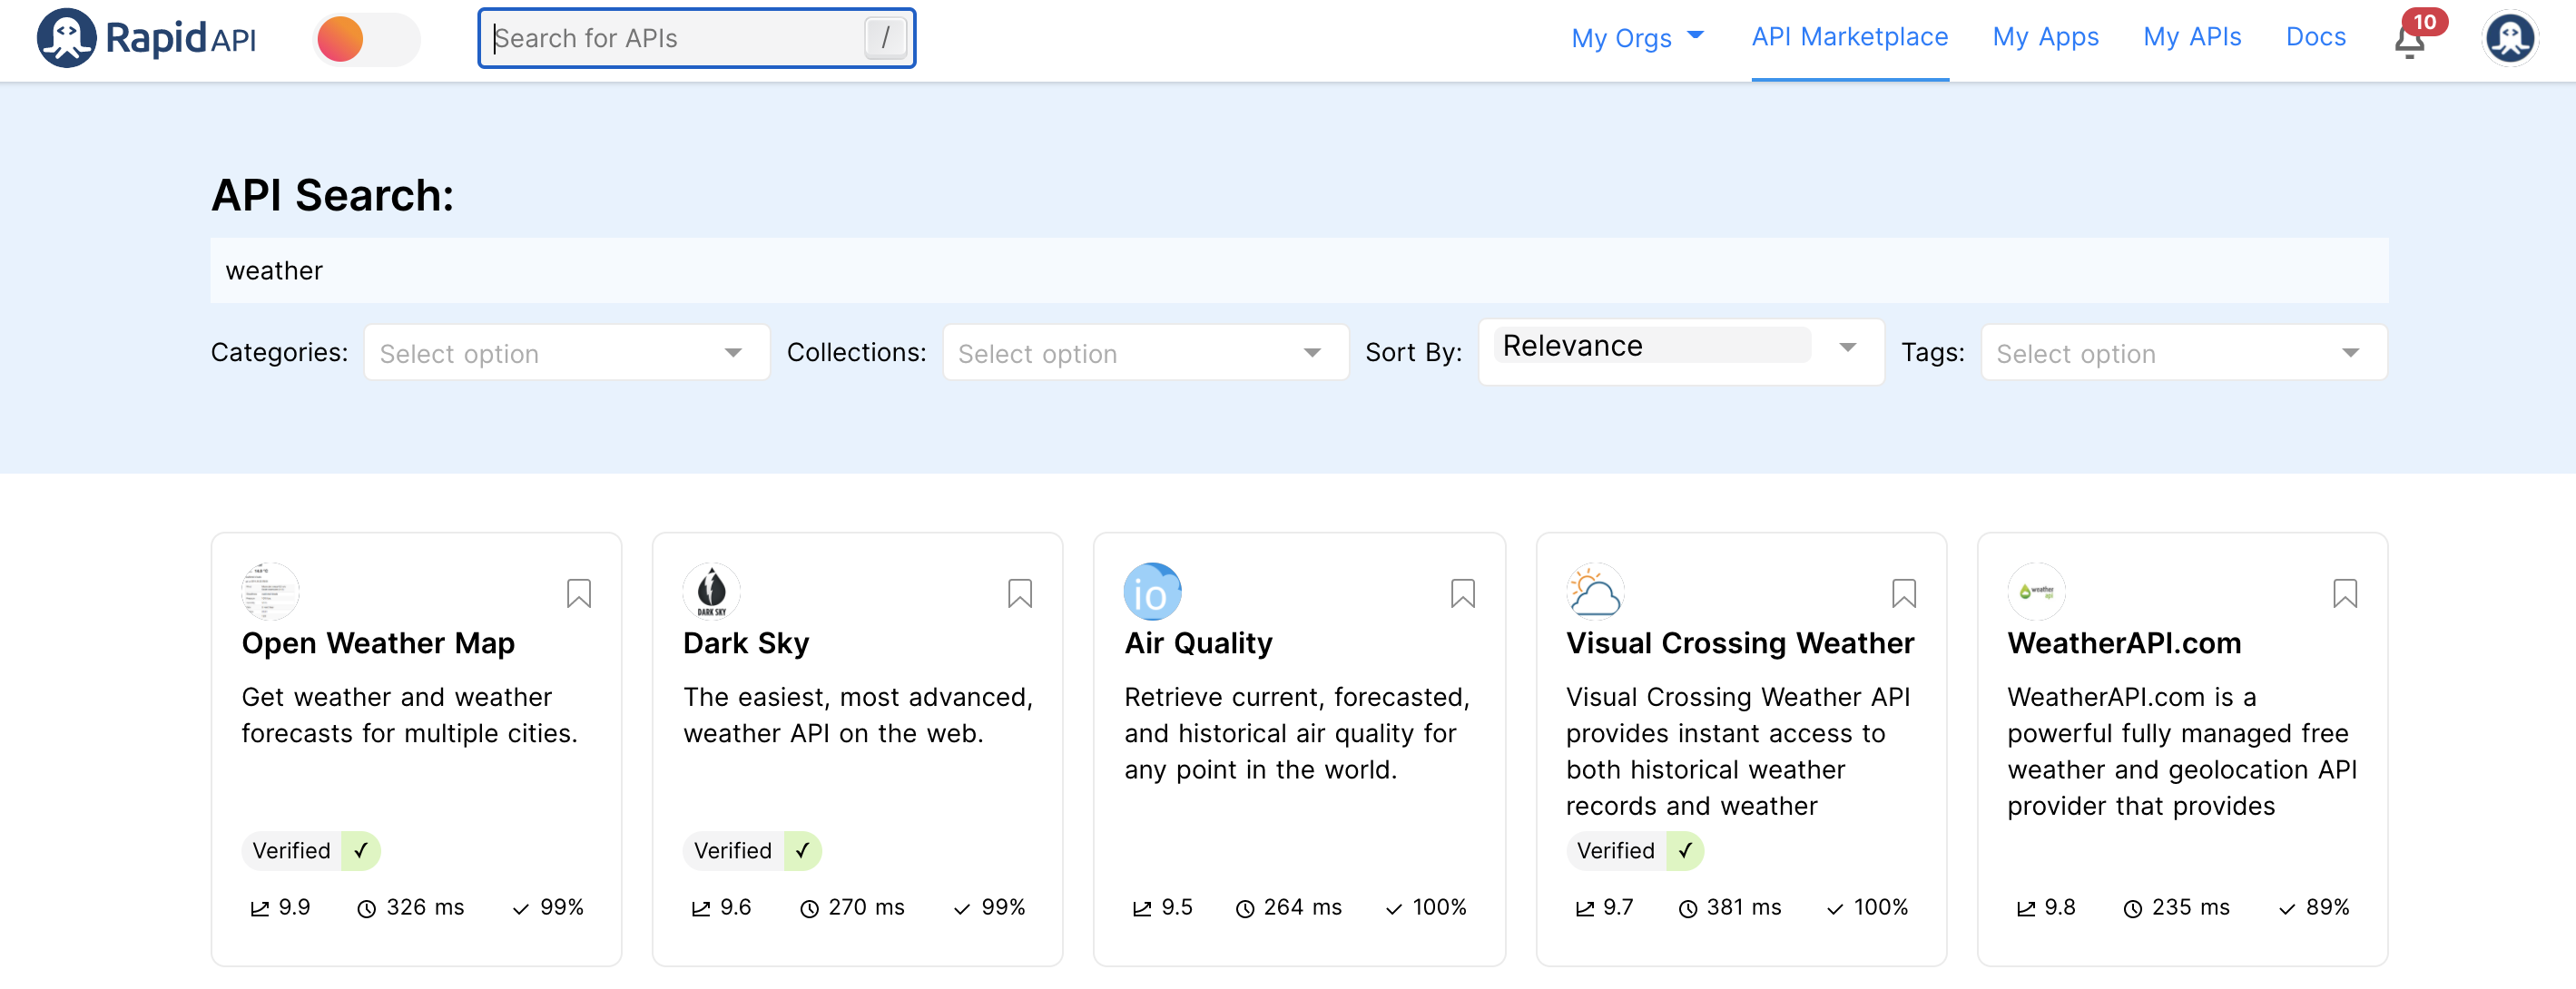
Task: Click the 264 ms latency clock icon
Action: [1245, 908]
